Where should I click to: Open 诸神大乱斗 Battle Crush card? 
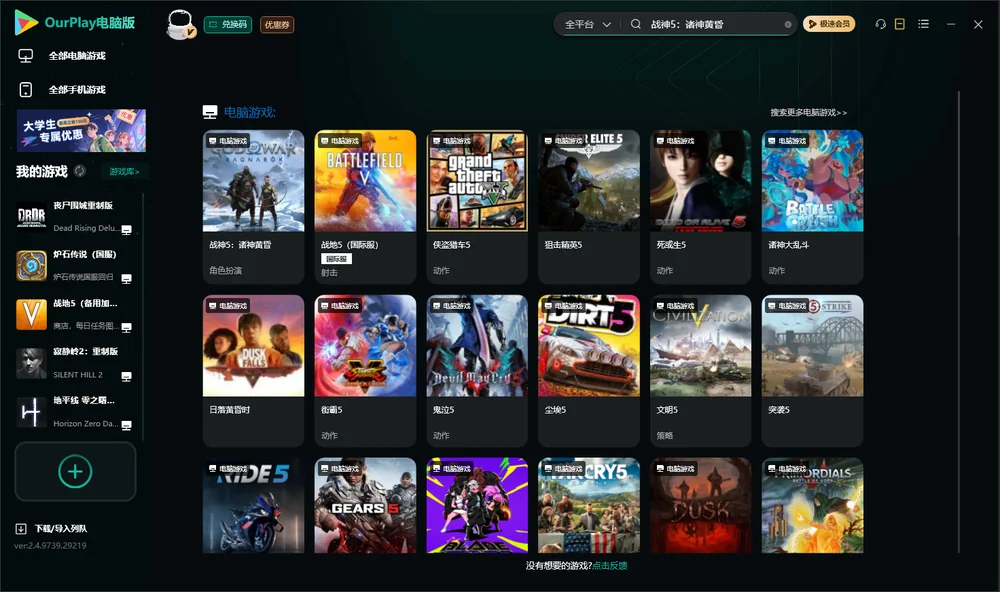[x=812, y=207]
